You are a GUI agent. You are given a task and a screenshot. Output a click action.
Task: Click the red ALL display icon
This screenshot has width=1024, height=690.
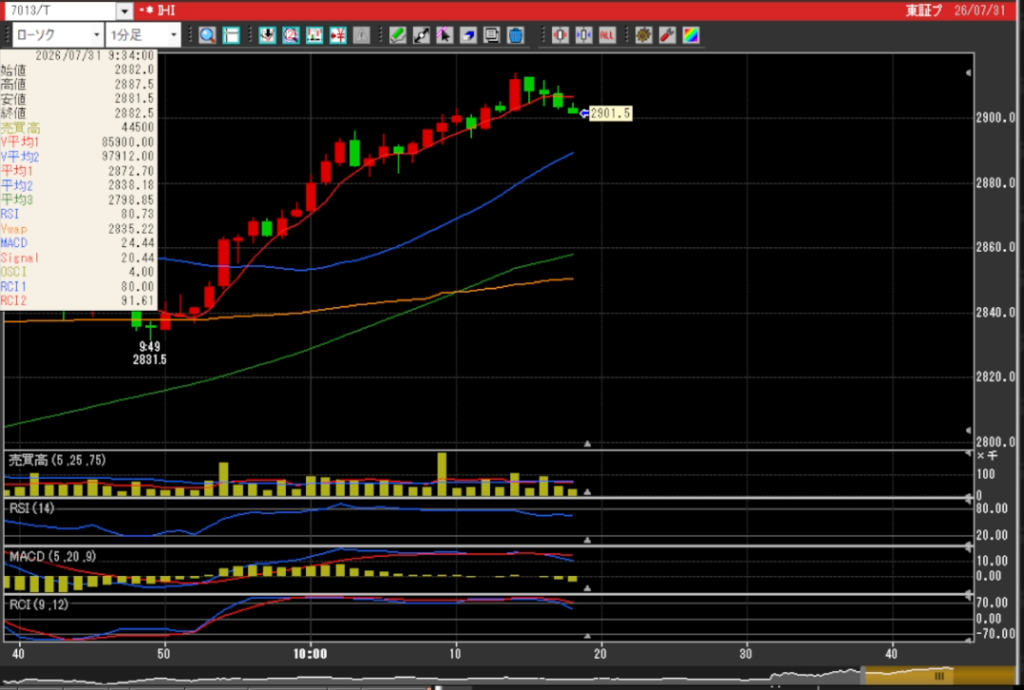[x=607, y=35]
